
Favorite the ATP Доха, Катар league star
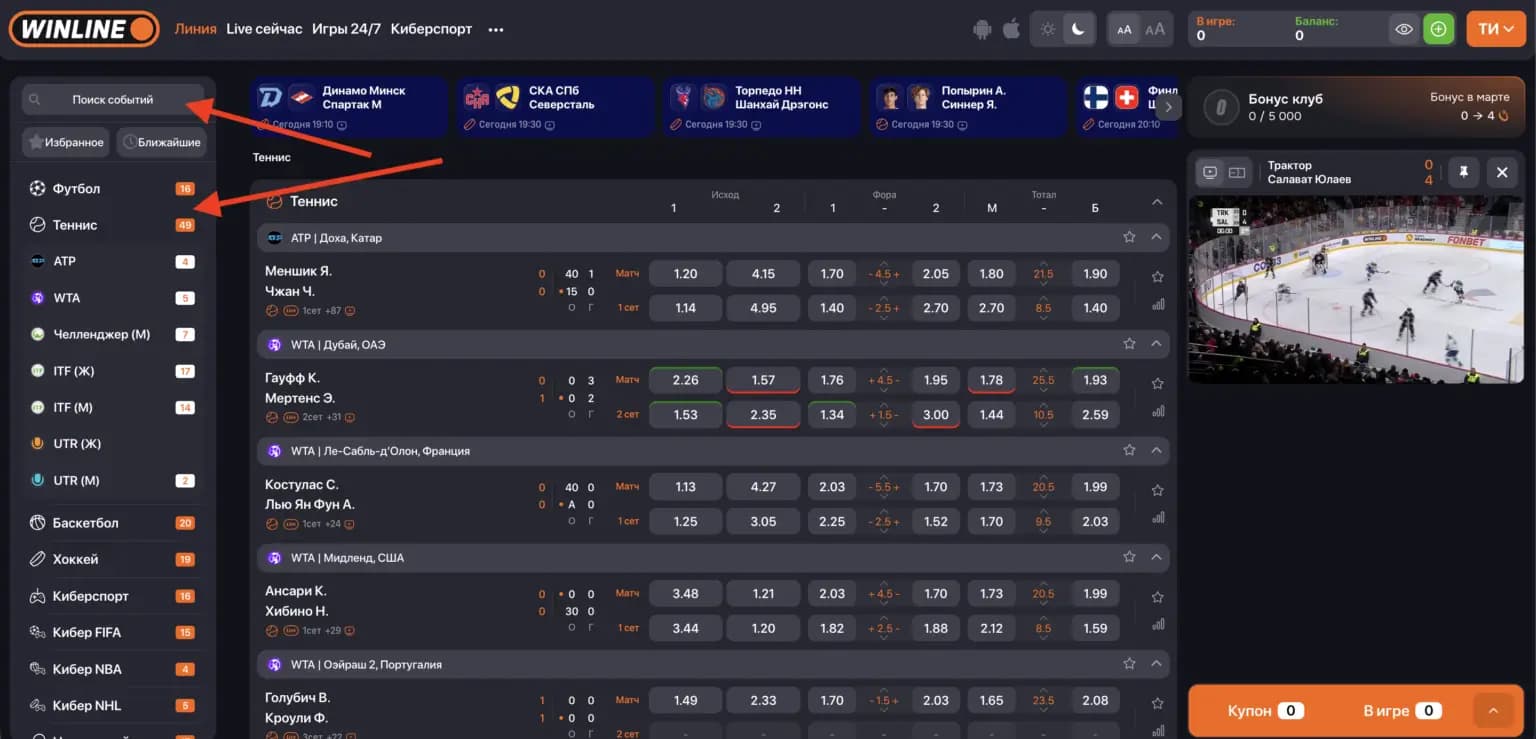pos(1129,238)
